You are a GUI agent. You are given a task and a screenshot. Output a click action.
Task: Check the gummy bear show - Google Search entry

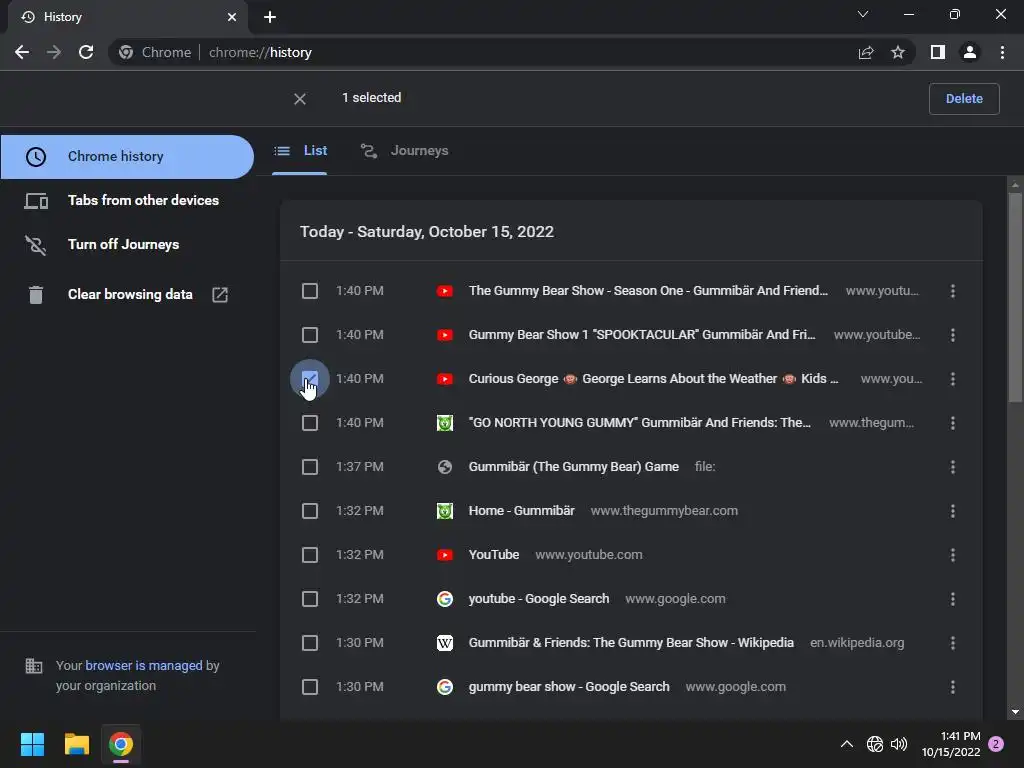coord(310,687)
